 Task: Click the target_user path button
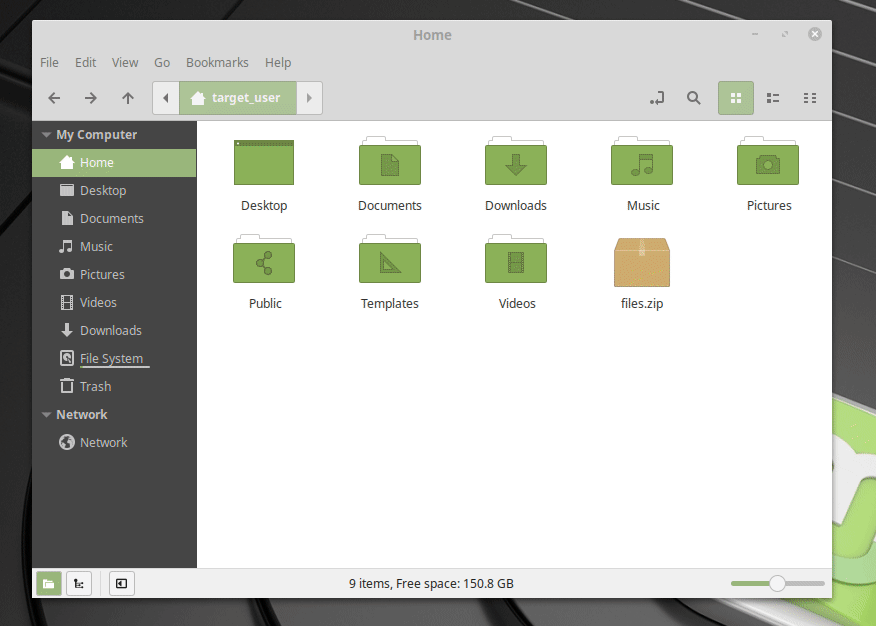[x=237, y=98]
